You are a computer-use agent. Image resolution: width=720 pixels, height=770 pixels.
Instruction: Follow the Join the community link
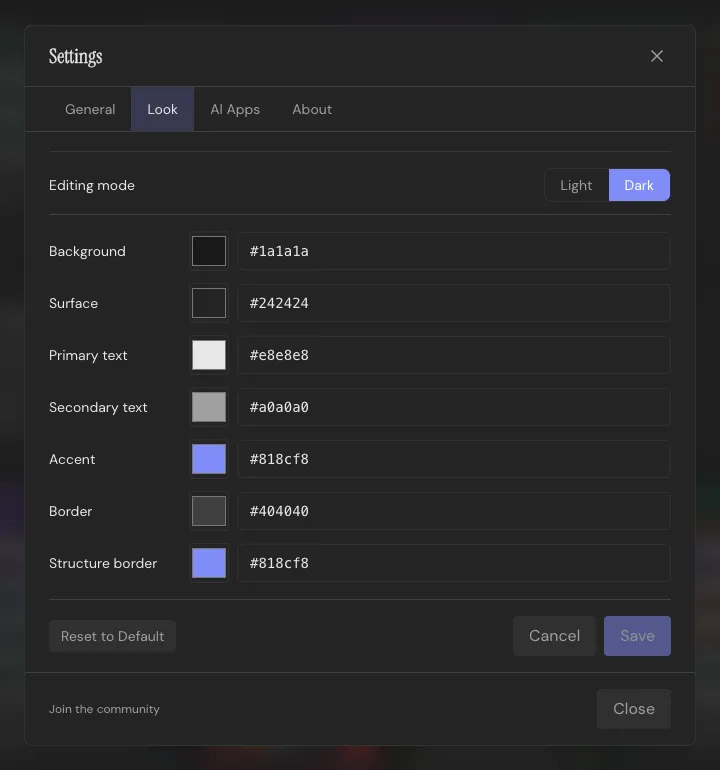(x=104, y=709)
